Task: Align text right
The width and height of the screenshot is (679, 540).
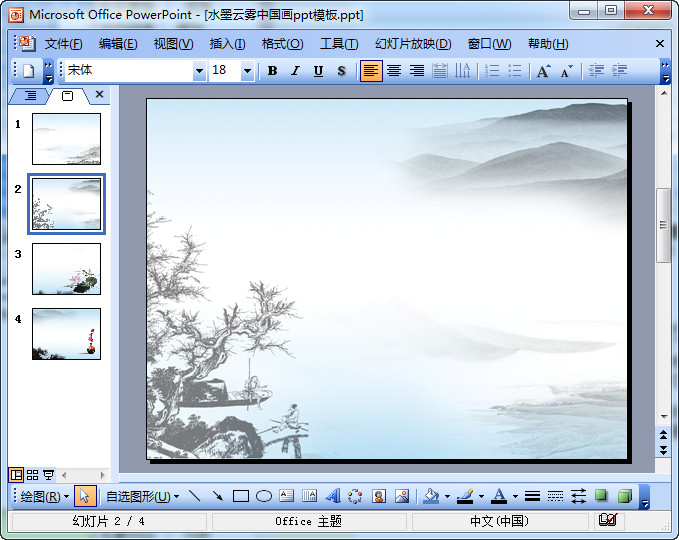Action: coord(417,71)
